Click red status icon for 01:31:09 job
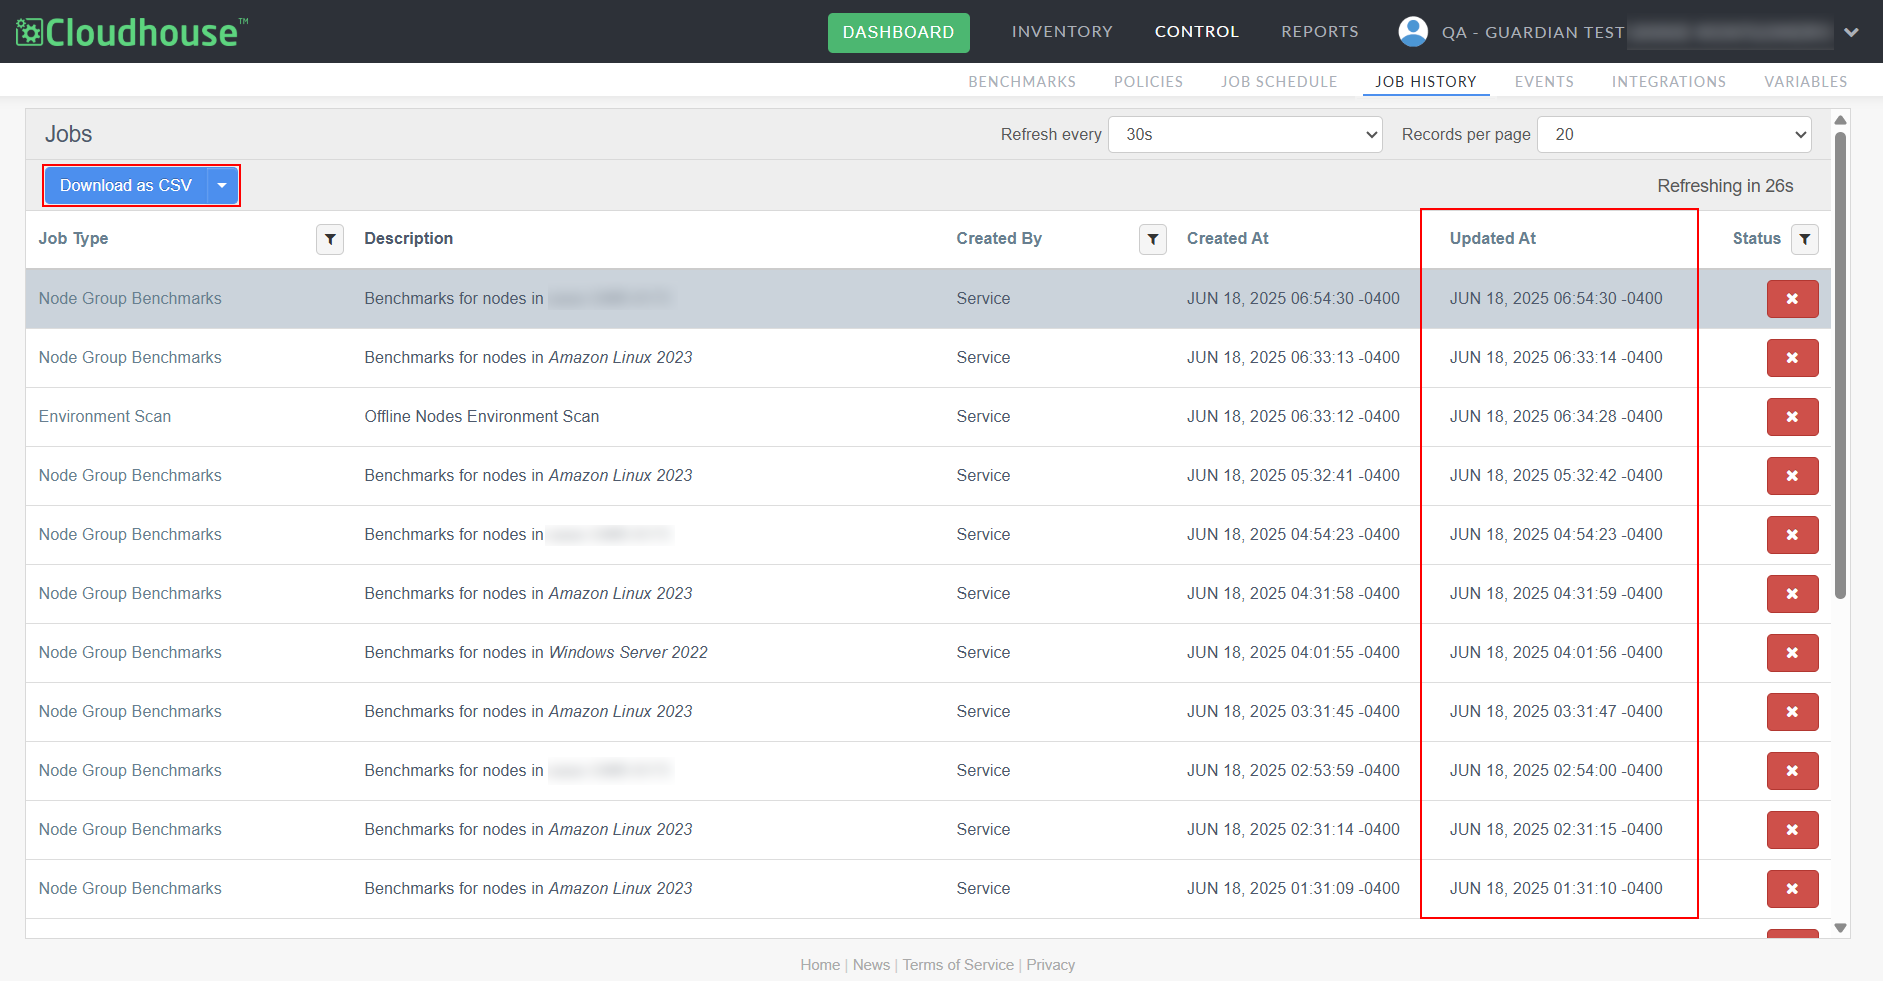The width and height of the screenshot is (1883, 981). click(1792, 889)
